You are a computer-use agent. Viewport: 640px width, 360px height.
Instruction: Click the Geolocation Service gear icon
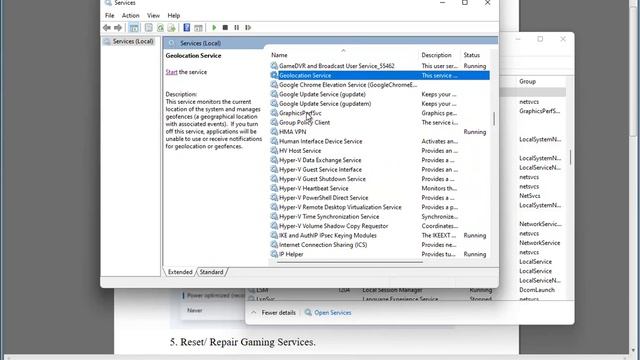[274, 76]
